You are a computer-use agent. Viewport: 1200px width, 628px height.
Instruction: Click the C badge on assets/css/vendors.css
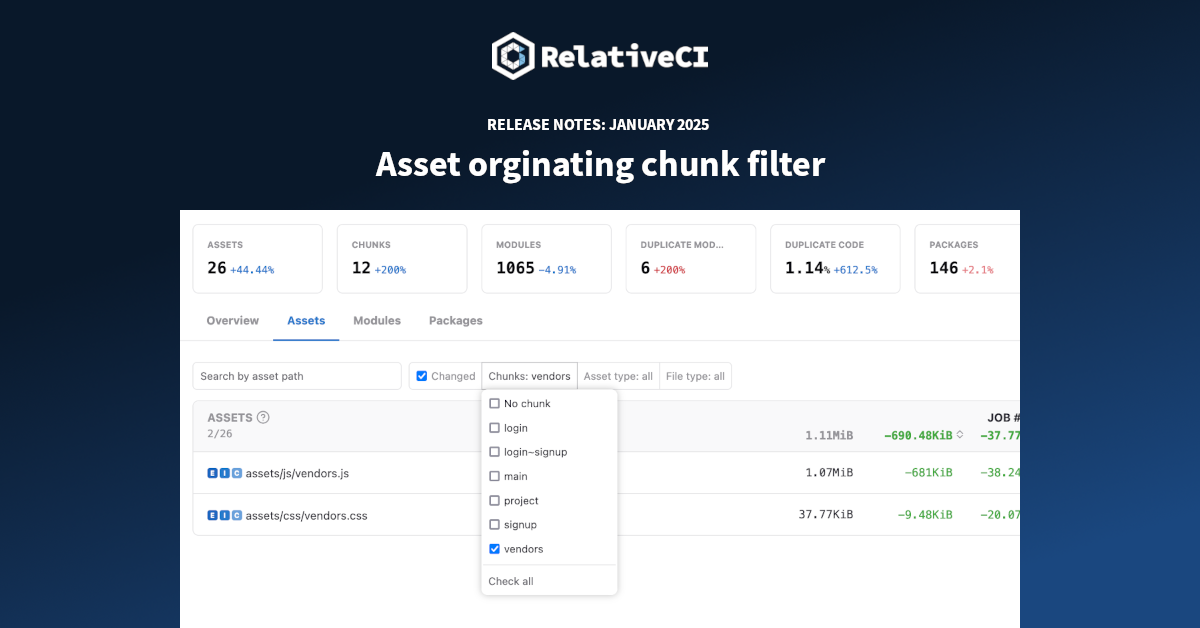pos(235,515)
